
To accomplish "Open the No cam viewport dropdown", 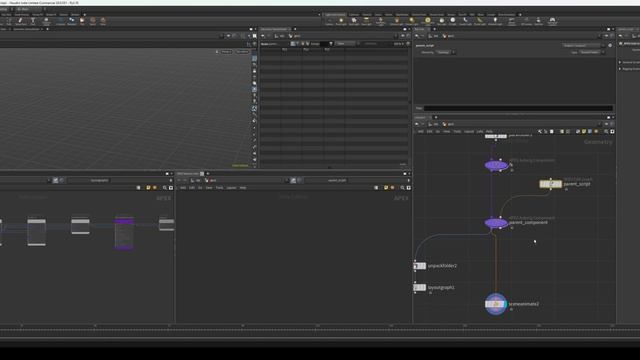I will 242,52.
